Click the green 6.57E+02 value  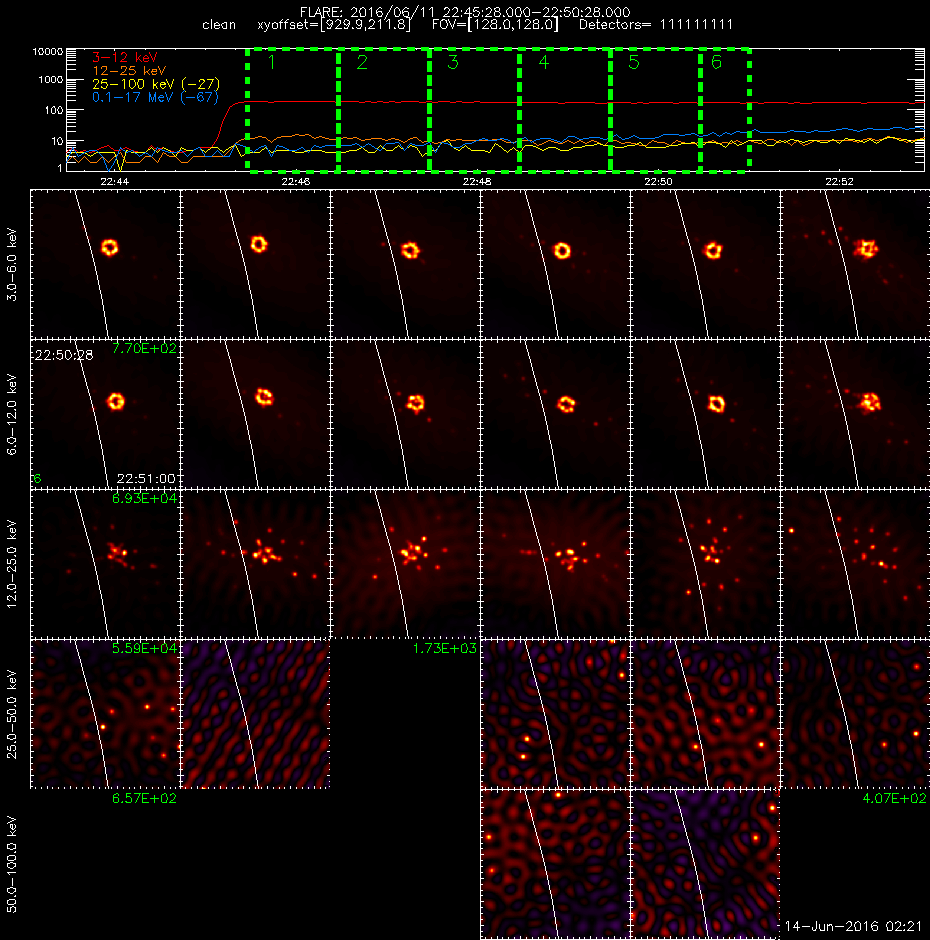[x=145, y=798]
